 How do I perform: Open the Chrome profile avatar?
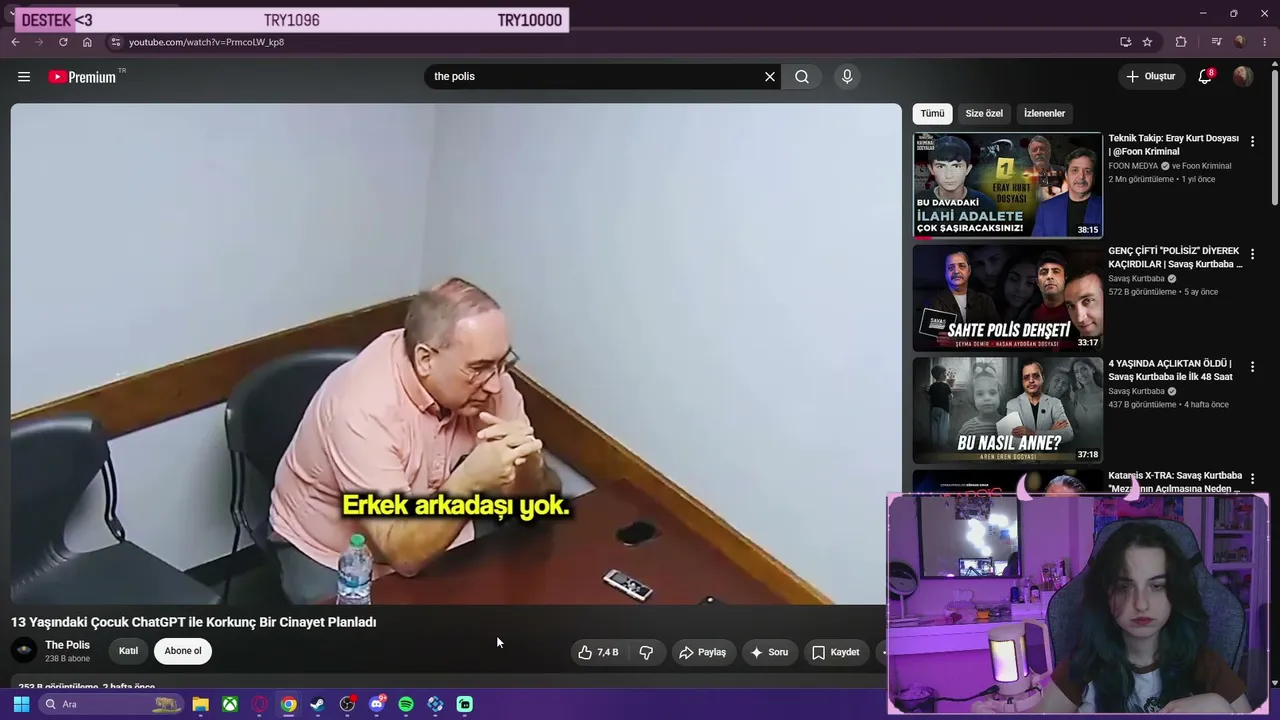(1240, 42)
